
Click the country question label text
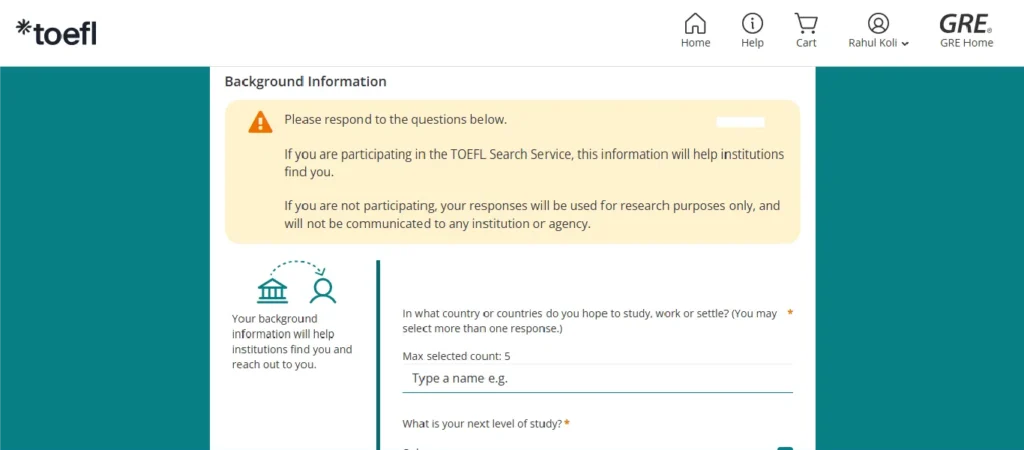(590, 320)
